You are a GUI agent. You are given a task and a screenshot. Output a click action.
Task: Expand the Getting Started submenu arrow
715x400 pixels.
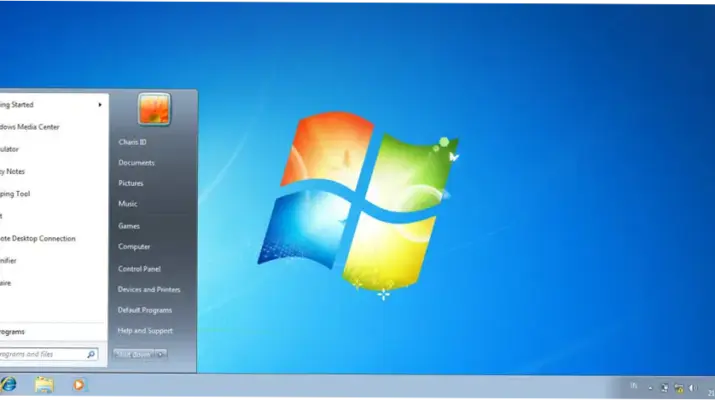[x=99, y=105]
